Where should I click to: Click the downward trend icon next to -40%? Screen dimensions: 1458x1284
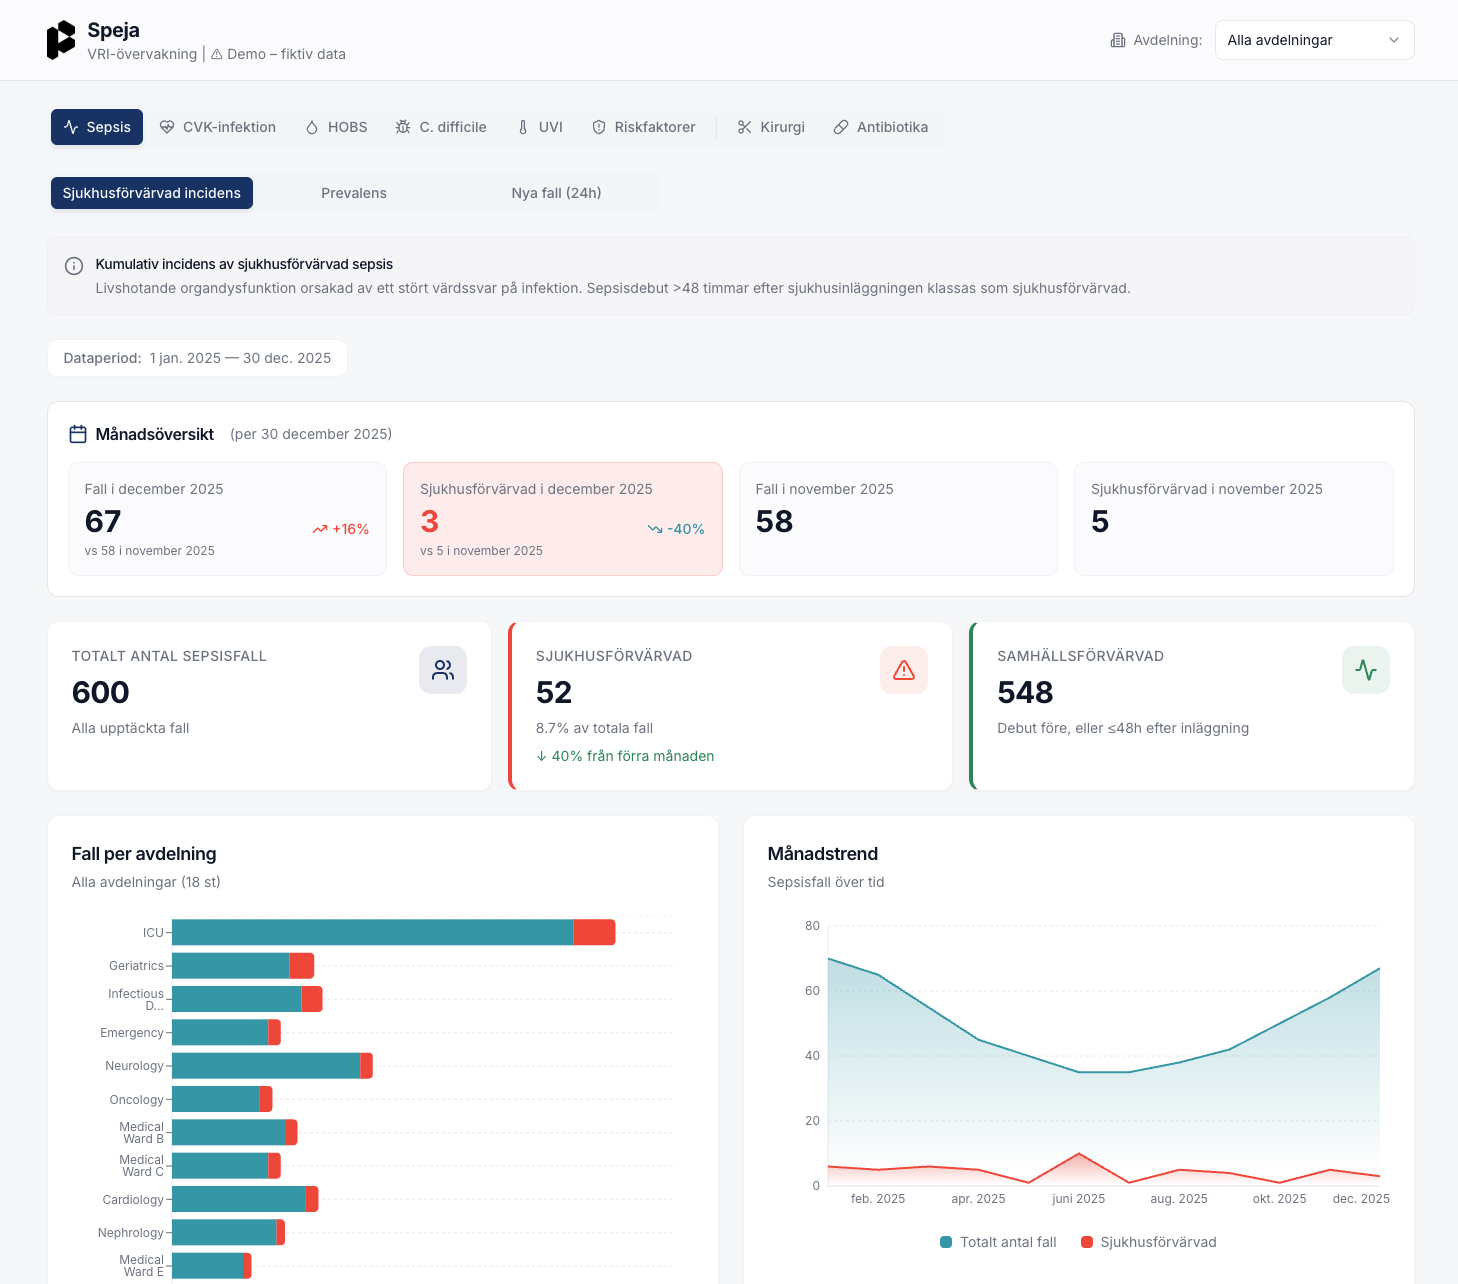point(655,529)
